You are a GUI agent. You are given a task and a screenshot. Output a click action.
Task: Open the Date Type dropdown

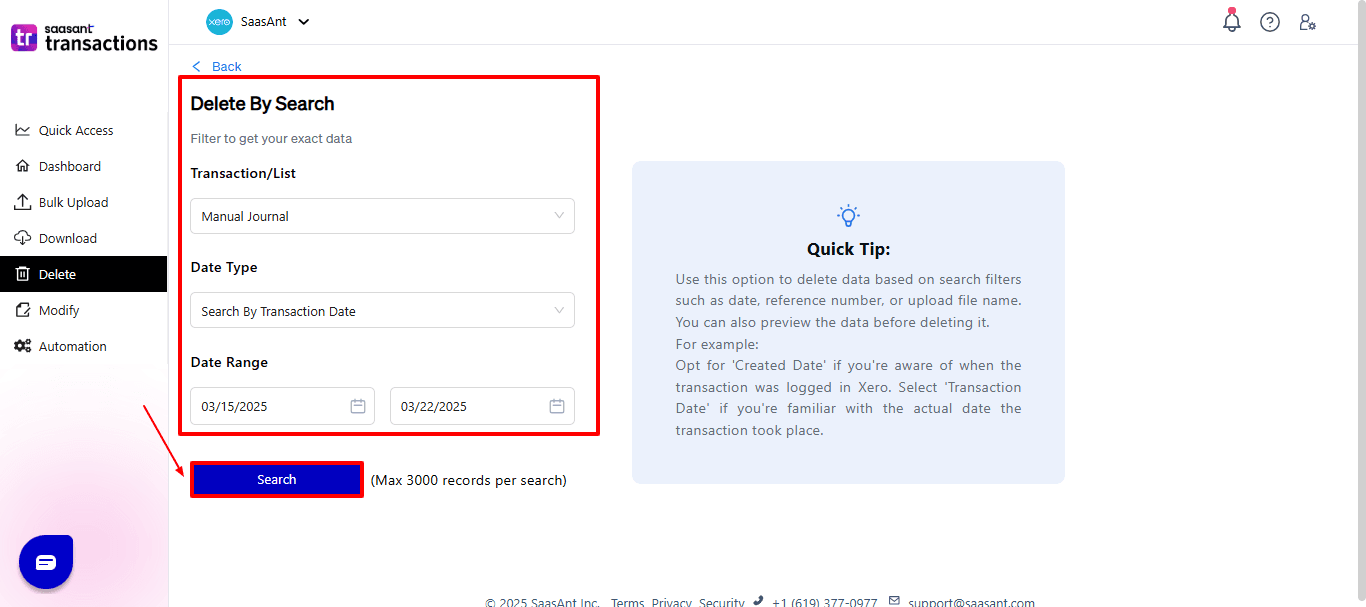click(382, 310)
